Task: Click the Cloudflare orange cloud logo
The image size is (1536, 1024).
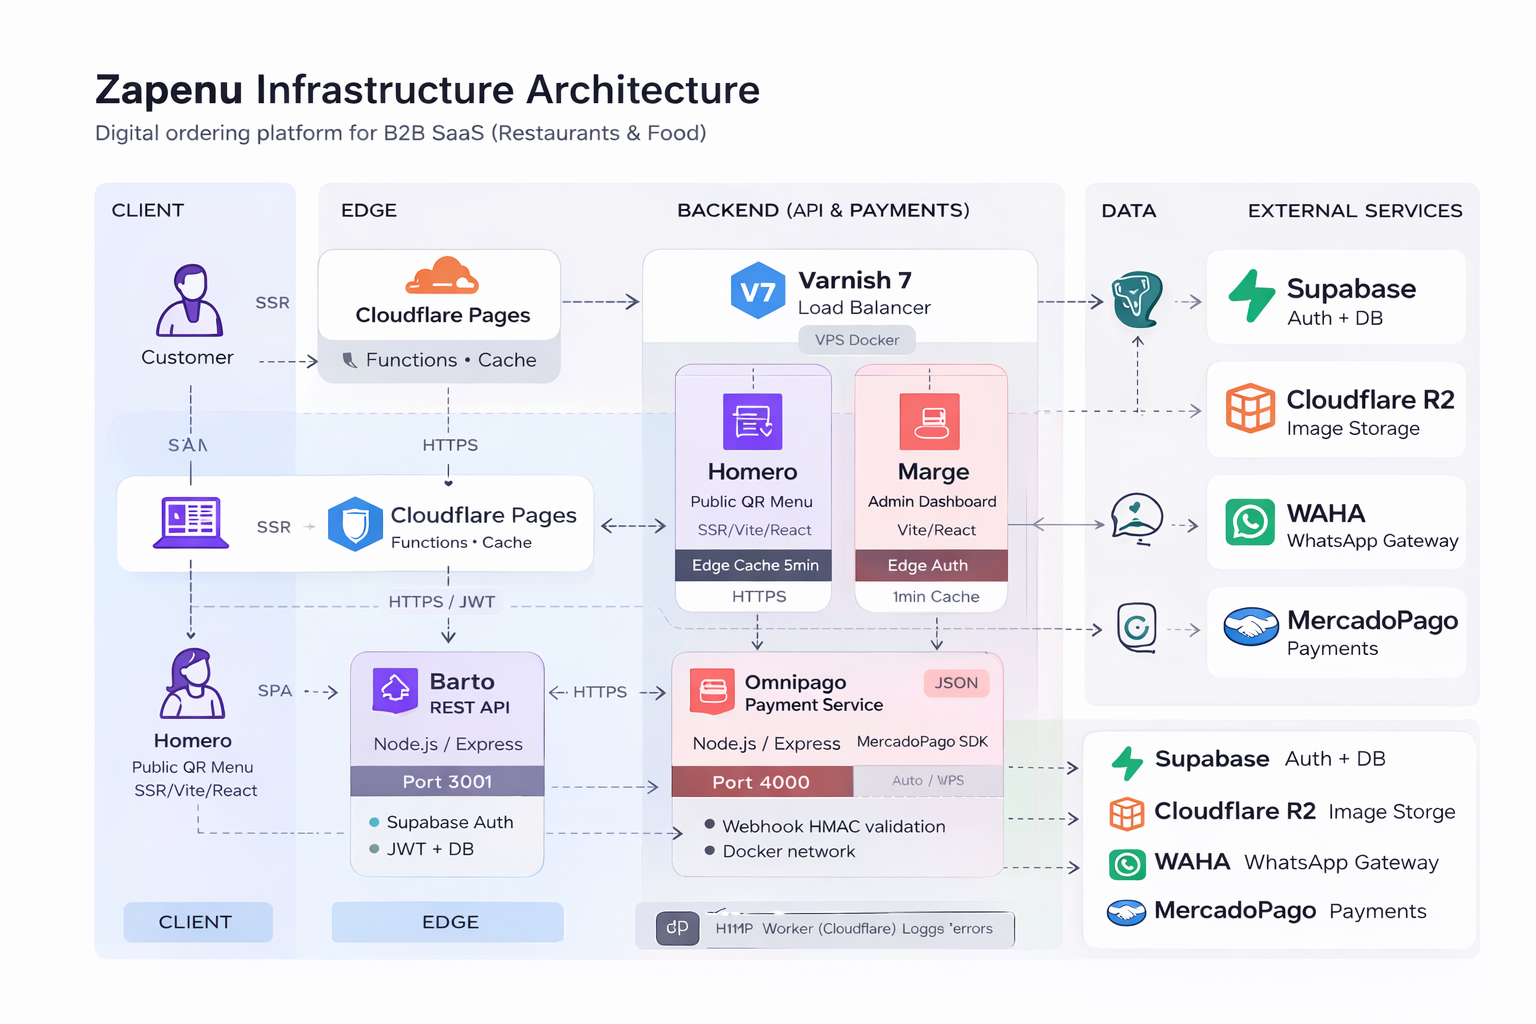Action: coord(442,276)
